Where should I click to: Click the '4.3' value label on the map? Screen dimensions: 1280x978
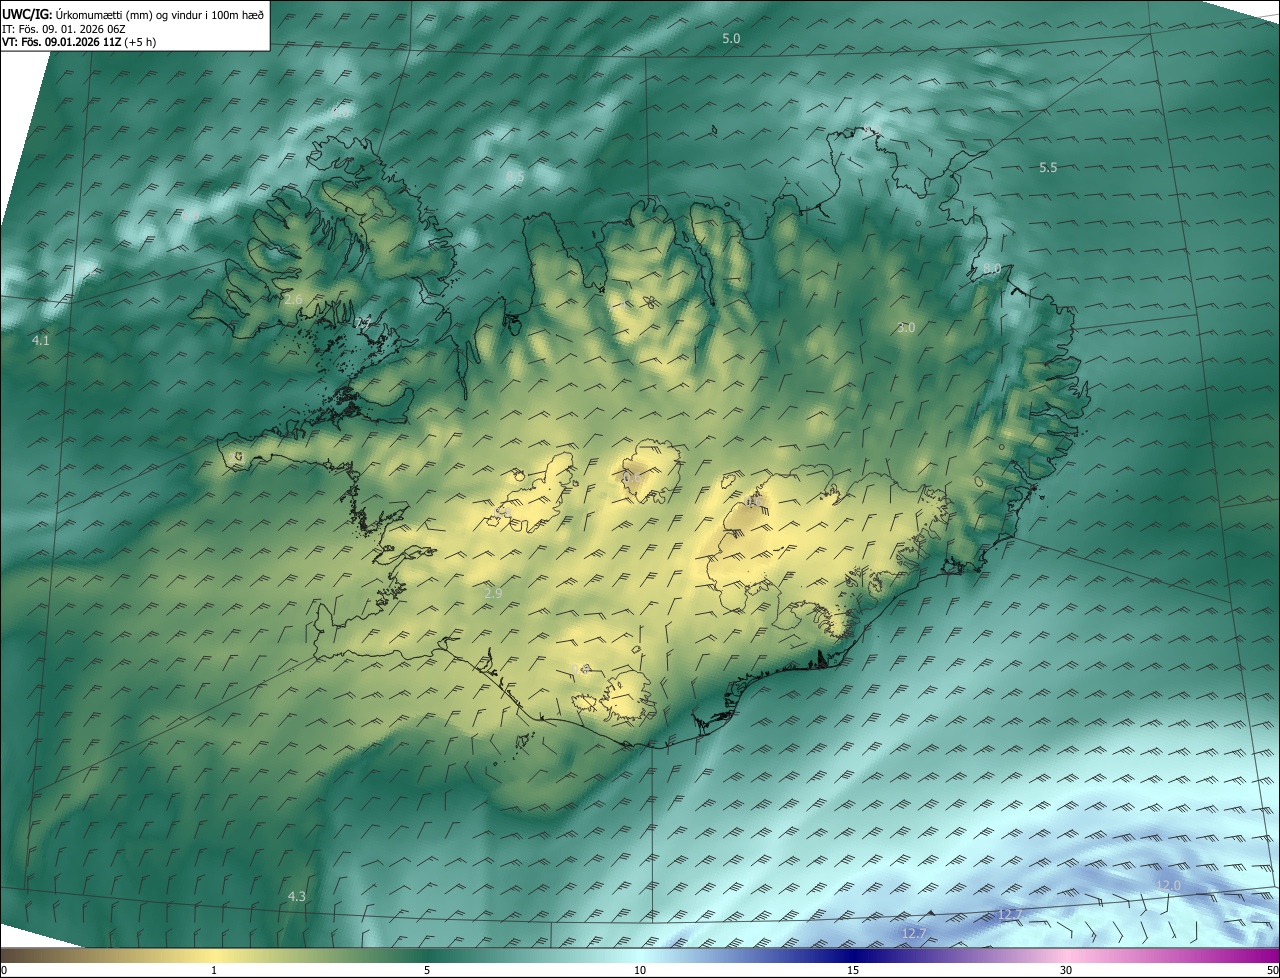(296, 896)
